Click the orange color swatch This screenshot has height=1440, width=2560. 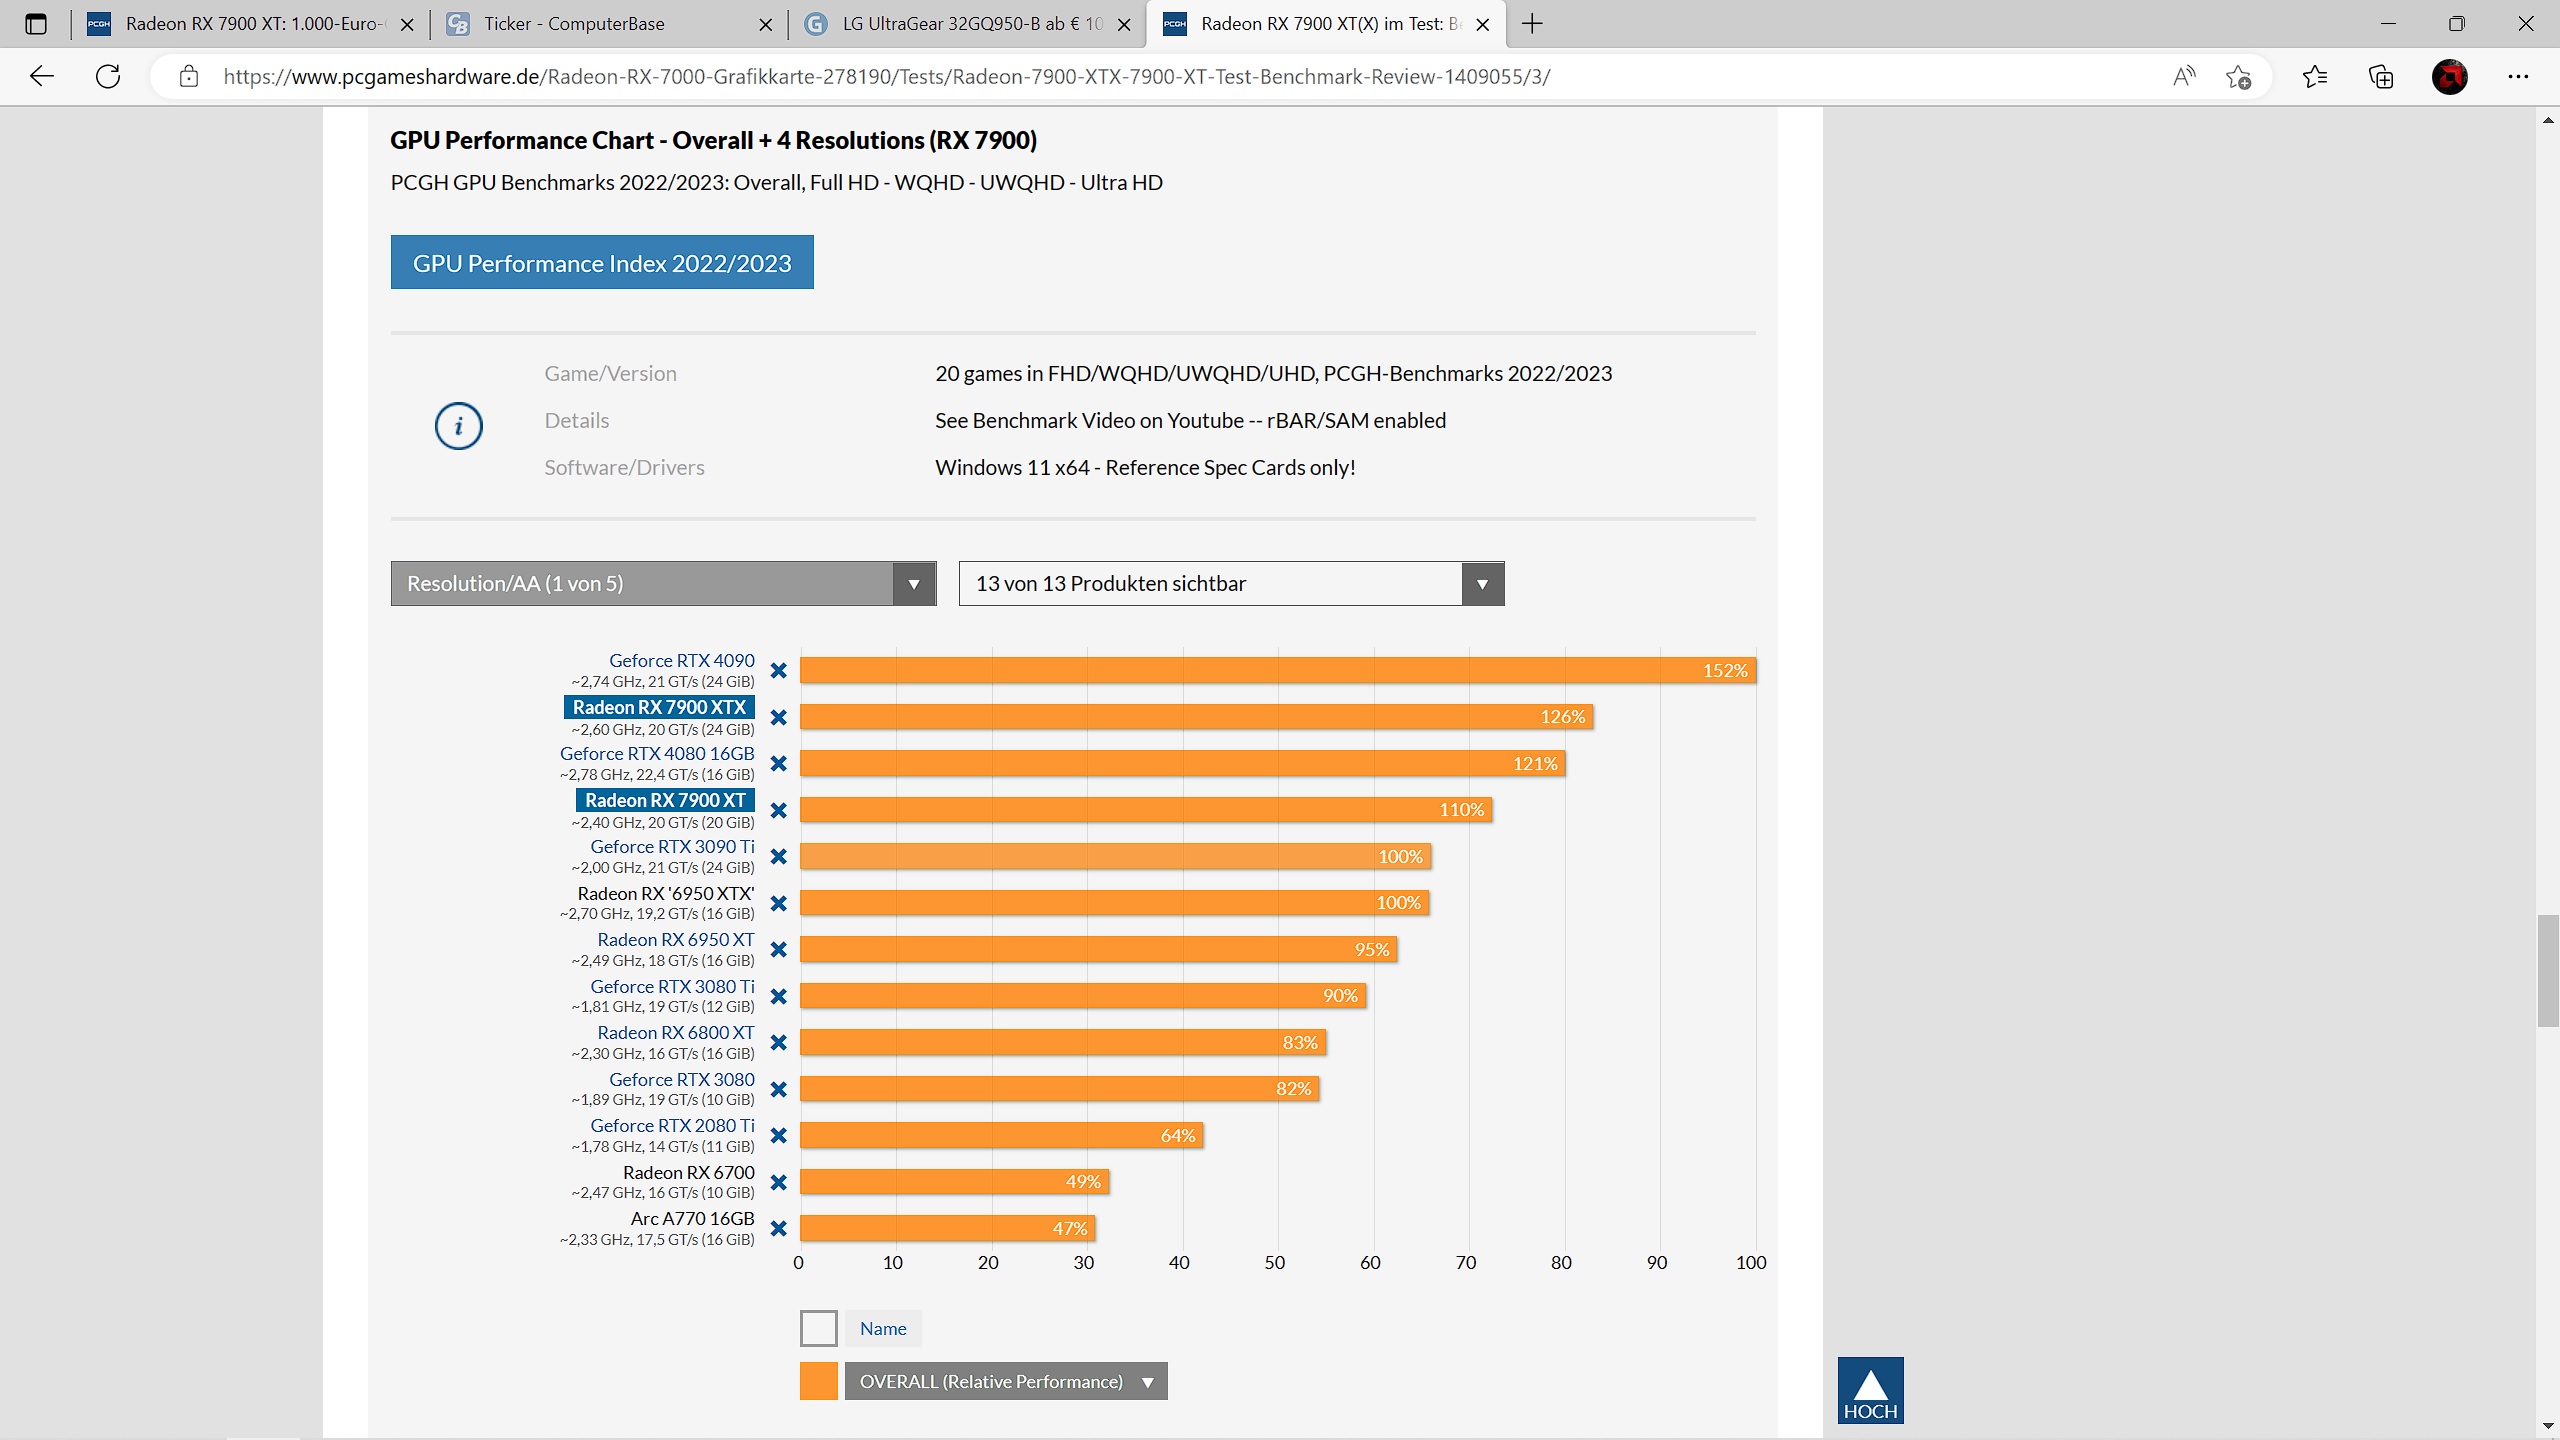coord(818,1382)
